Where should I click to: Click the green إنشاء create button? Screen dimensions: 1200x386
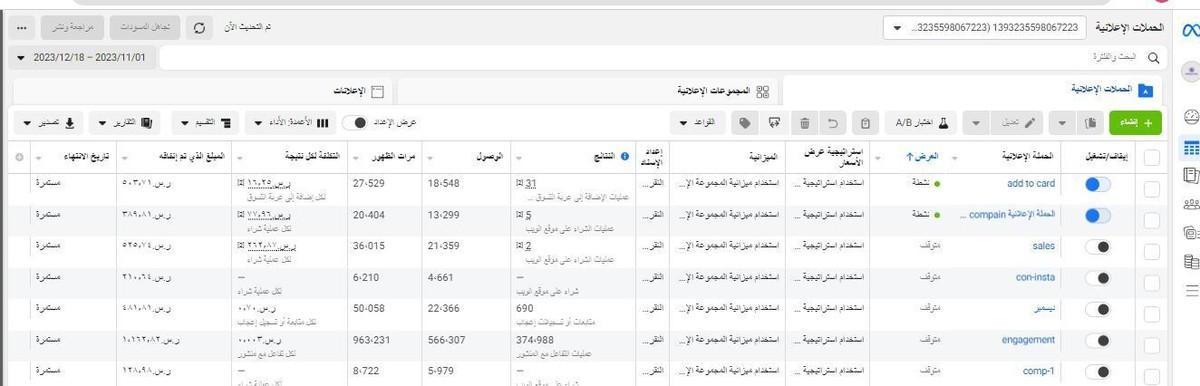[1137, 122]
